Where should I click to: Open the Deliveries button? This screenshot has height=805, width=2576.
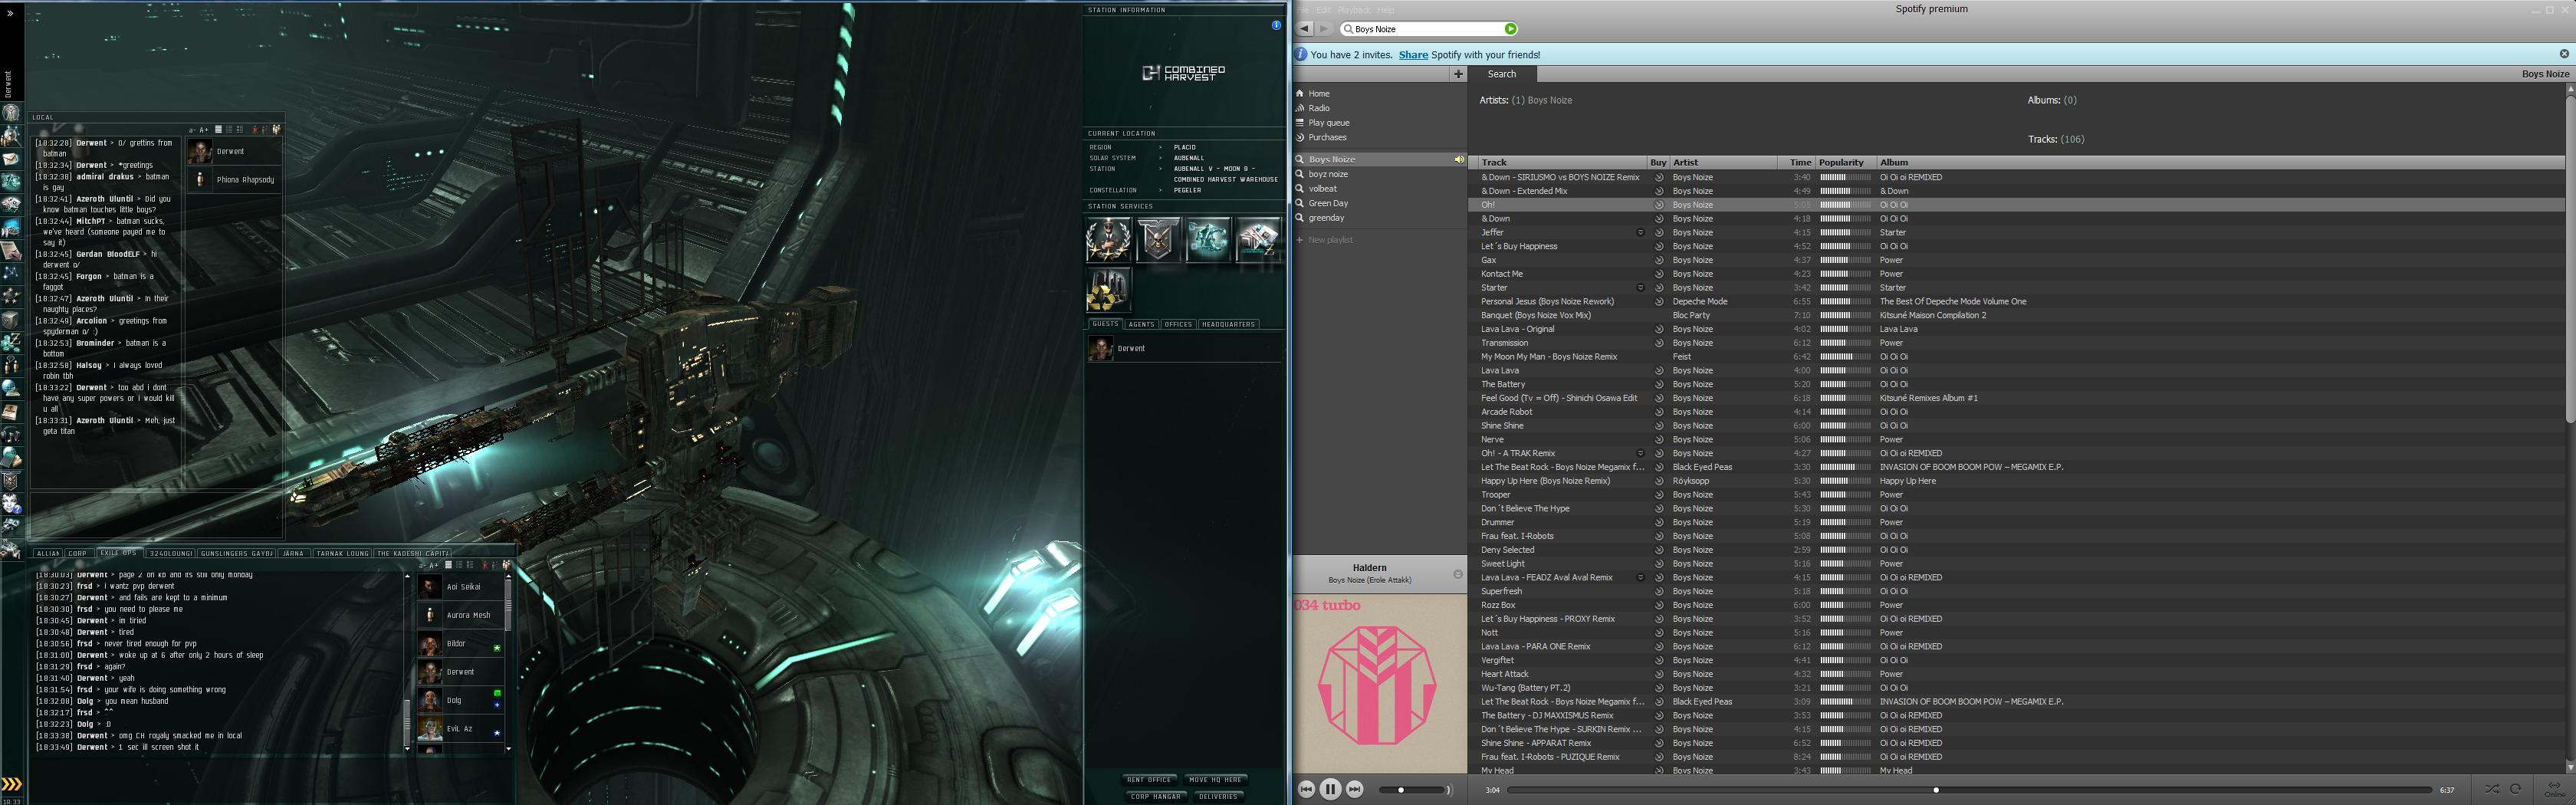click(x=1218, y=797)
